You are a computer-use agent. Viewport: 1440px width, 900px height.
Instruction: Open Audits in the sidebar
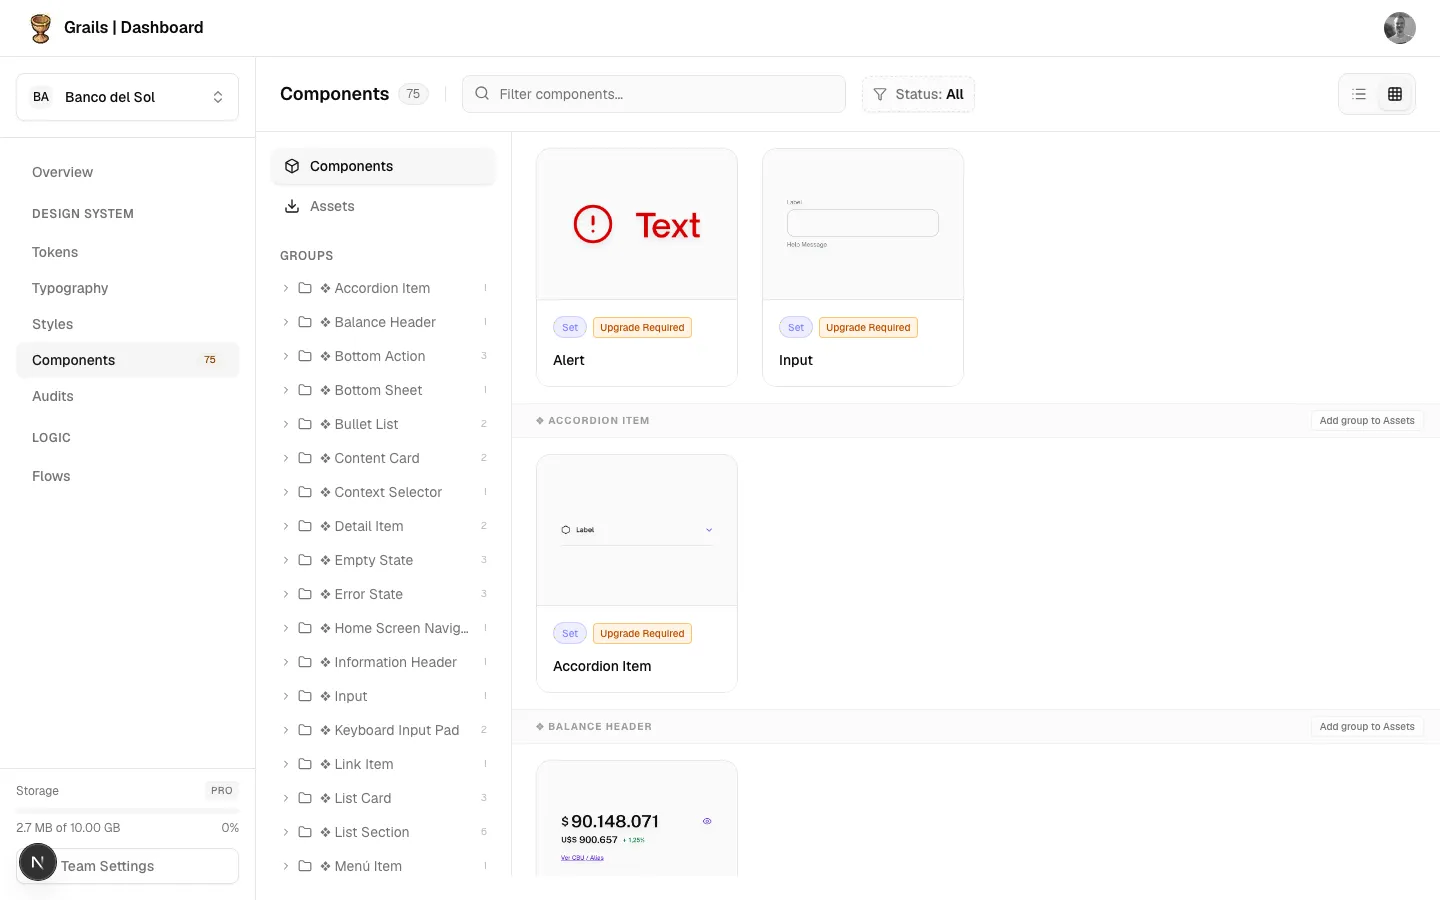(127, 396)
